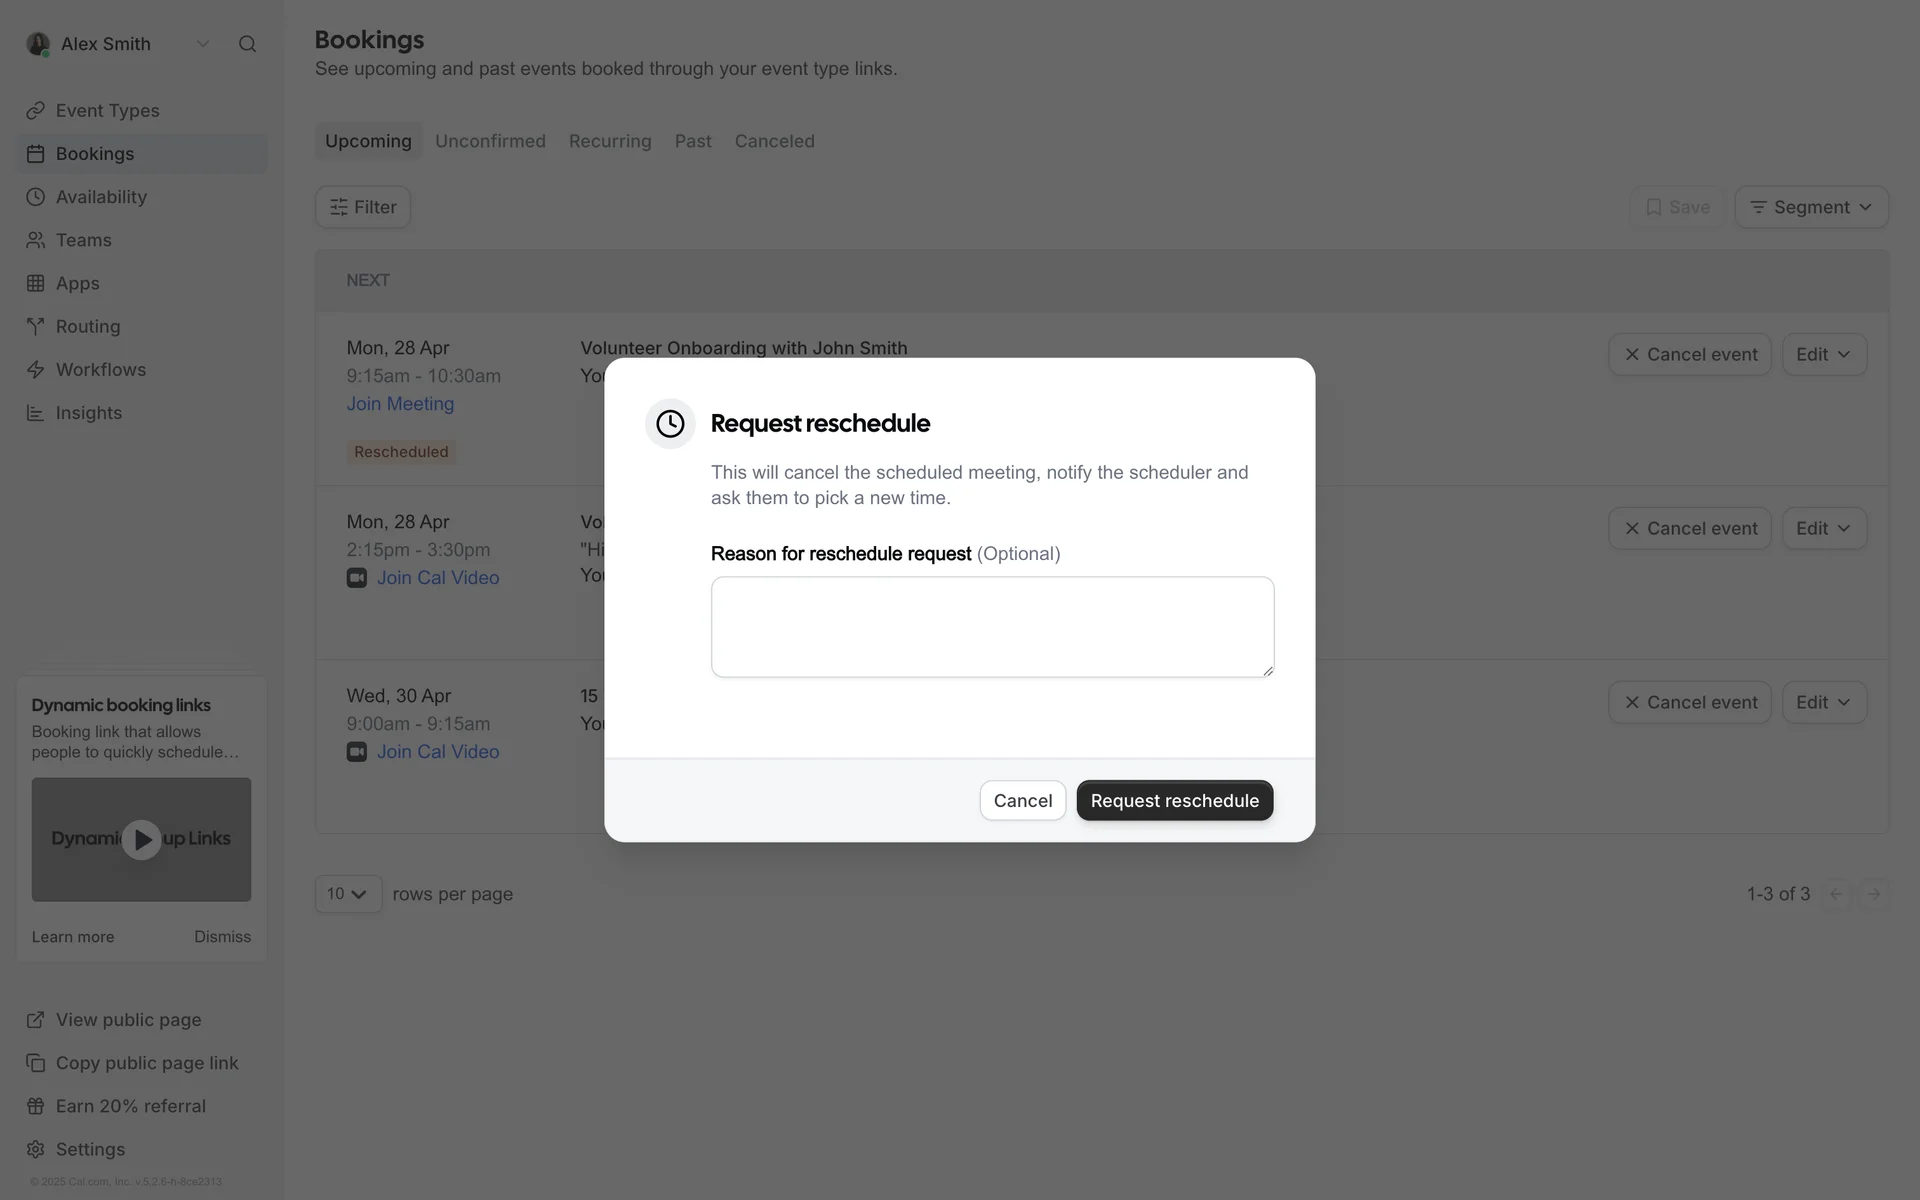Viewport: 1920px width, 1200px height.
Task: Click the Availability clock icon
Action: (36, 197)
